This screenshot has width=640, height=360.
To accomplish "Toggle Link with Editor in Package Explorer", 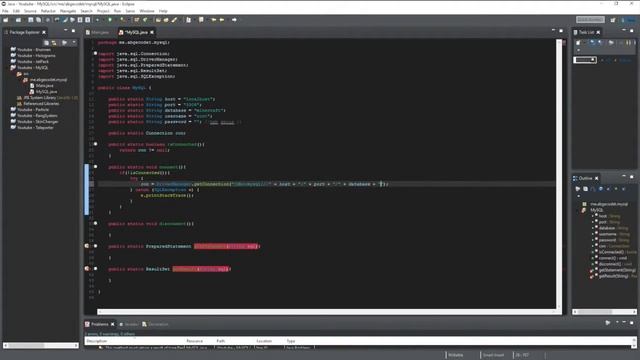I will point(54,42).
